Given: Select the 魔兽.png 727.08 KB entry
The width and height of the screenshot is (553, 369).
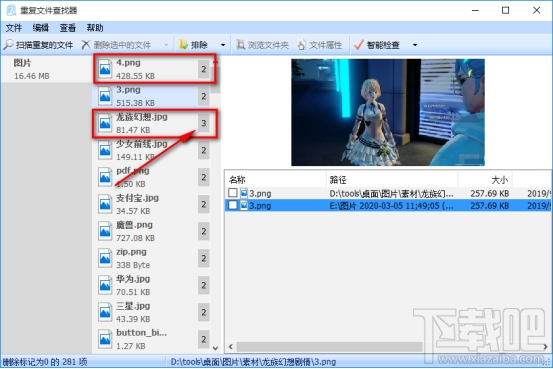Looking at the screenshot, I should click(x=152, y=231).
